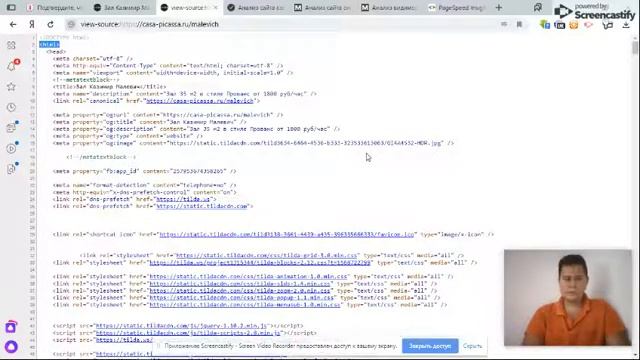Image resolution: width=640 pixels, height=360 pixels.
Task: Open the tilda-grid min.css stylesheet link
Action: 267,256
